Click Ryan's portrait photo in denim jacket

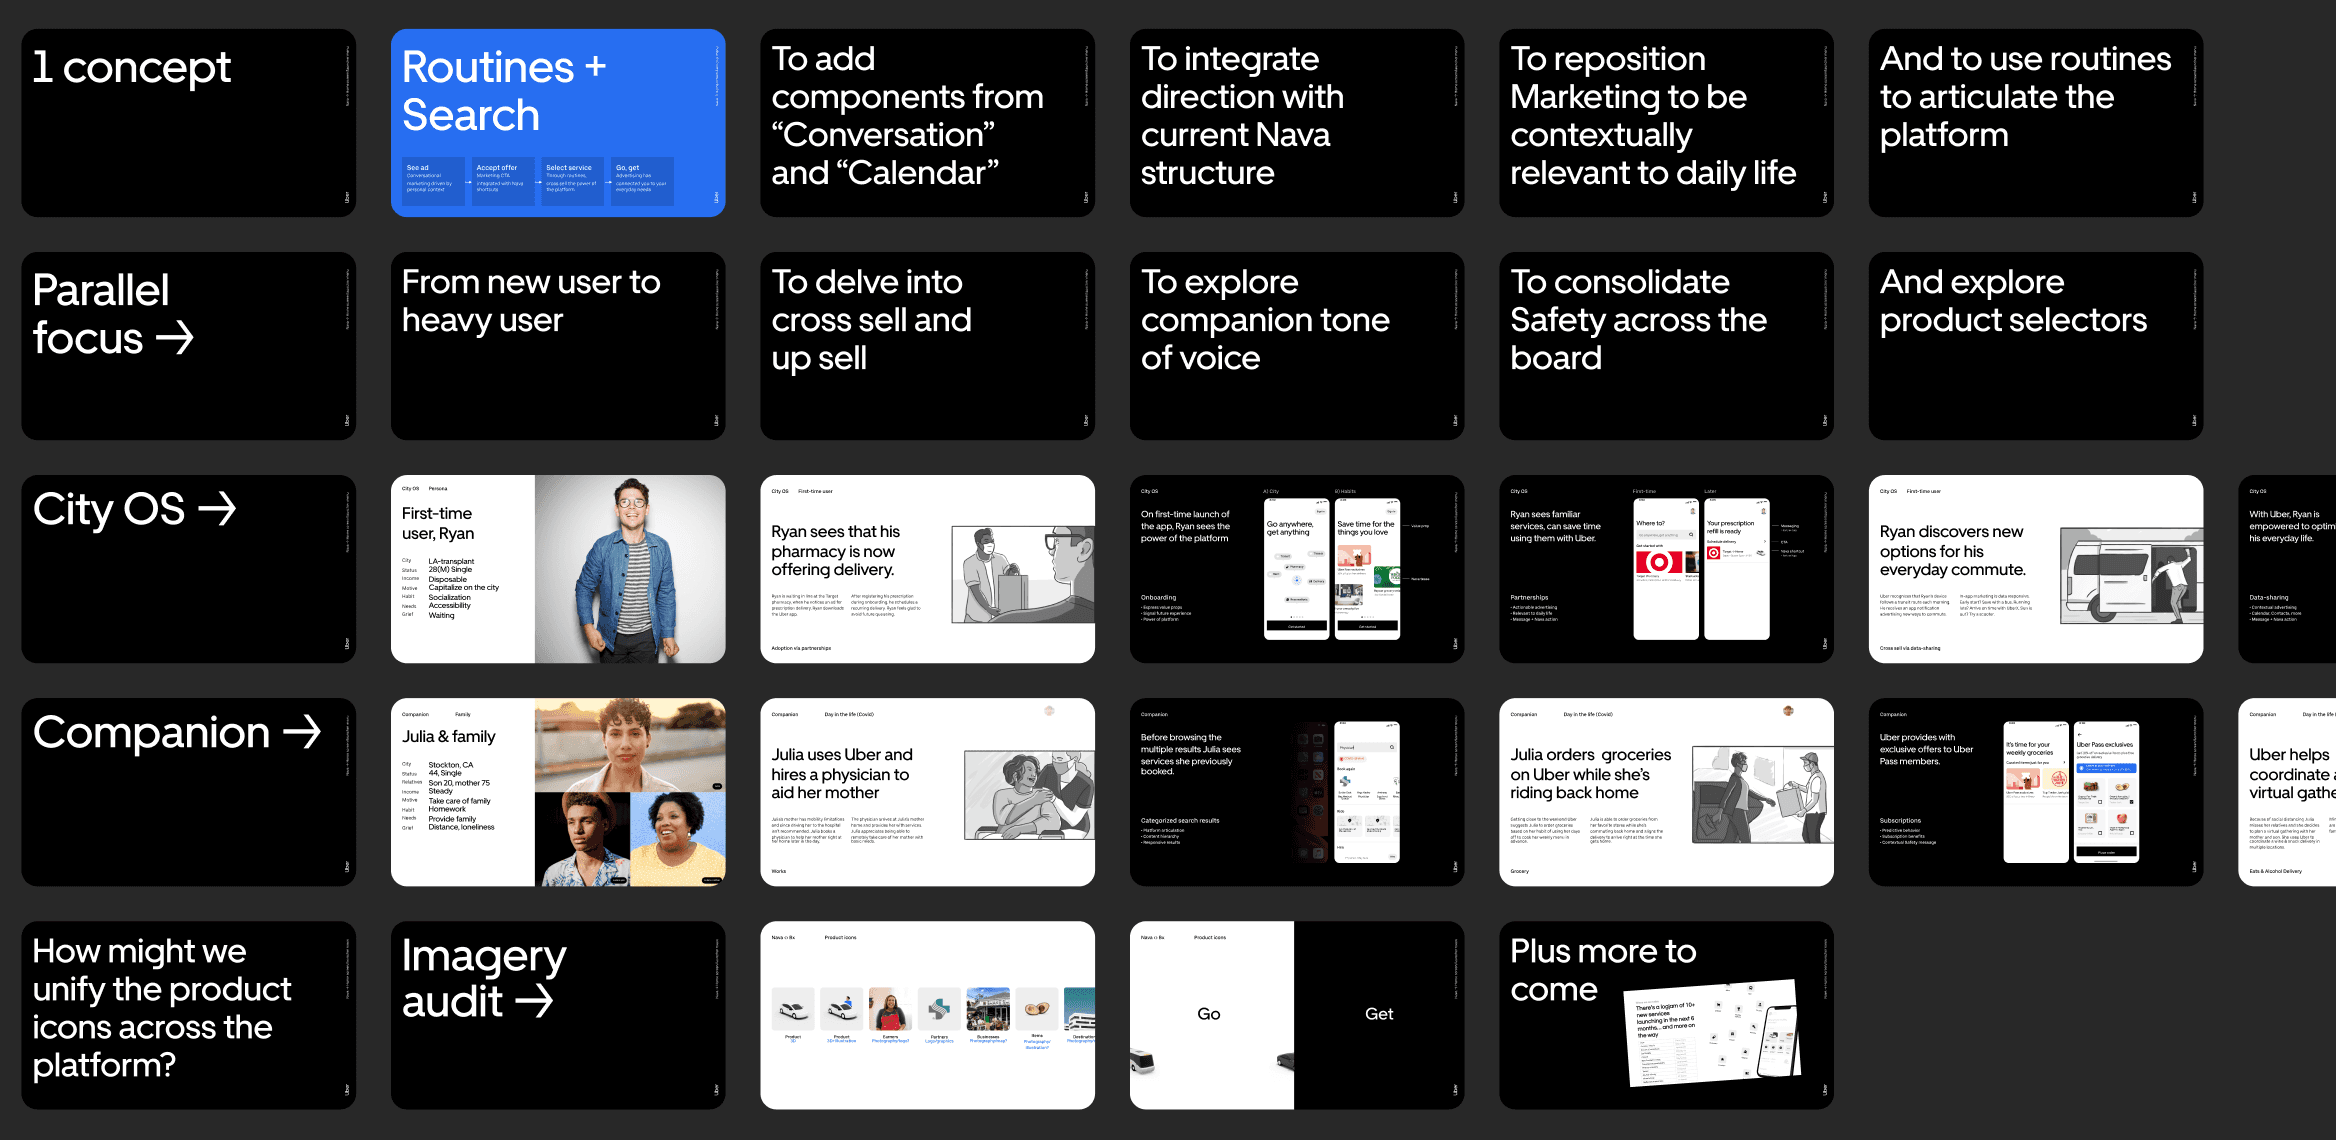[630, 569]
